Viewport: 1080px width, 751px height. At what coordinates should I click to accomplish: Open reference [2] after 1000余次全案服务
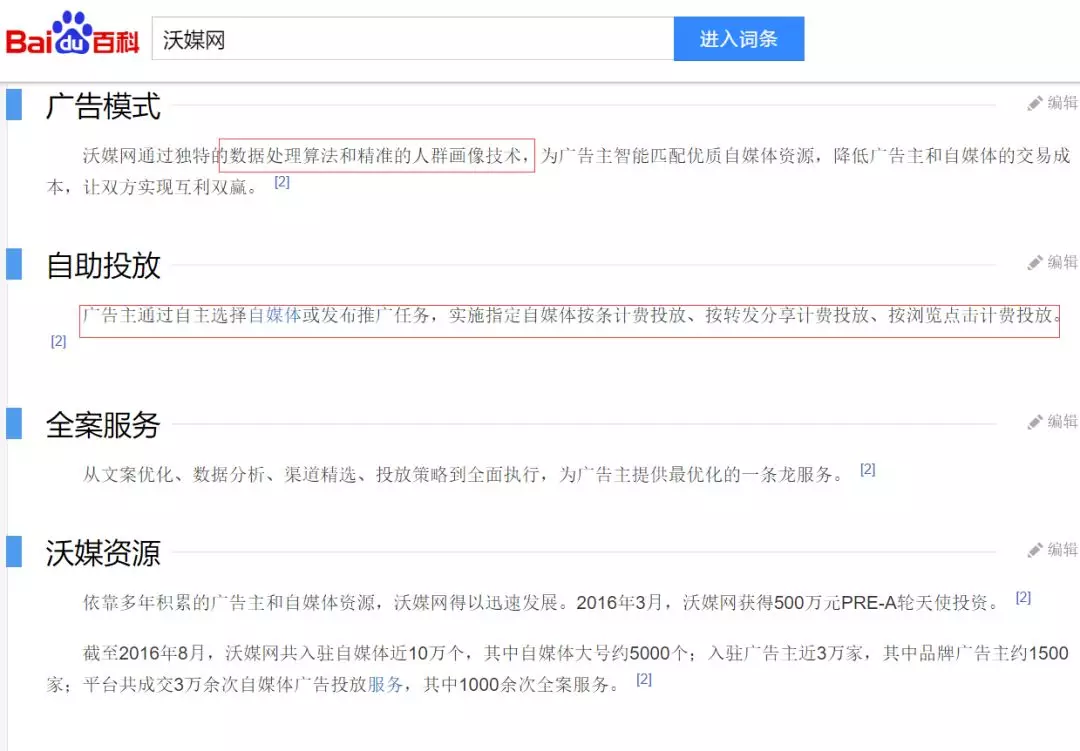[x=644, y=679]
